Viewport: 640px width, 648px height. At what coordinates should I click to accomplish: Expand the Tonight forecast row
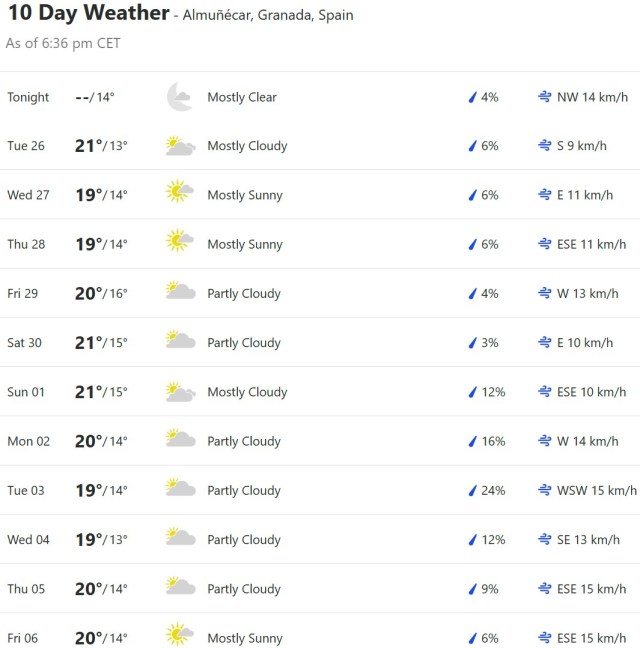[x=320, y=97]
